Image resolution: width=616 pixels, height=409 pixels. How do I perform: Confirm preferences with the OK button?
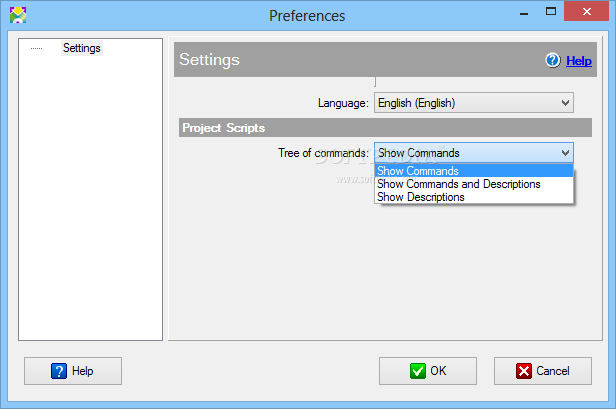coord(428,371)
